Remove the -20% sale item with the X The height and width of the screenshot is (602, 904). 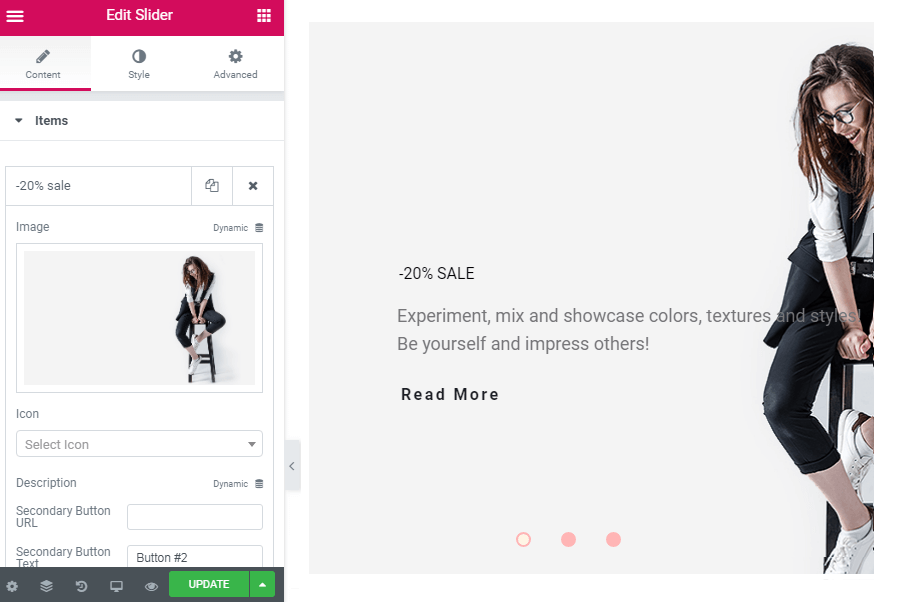253,186
